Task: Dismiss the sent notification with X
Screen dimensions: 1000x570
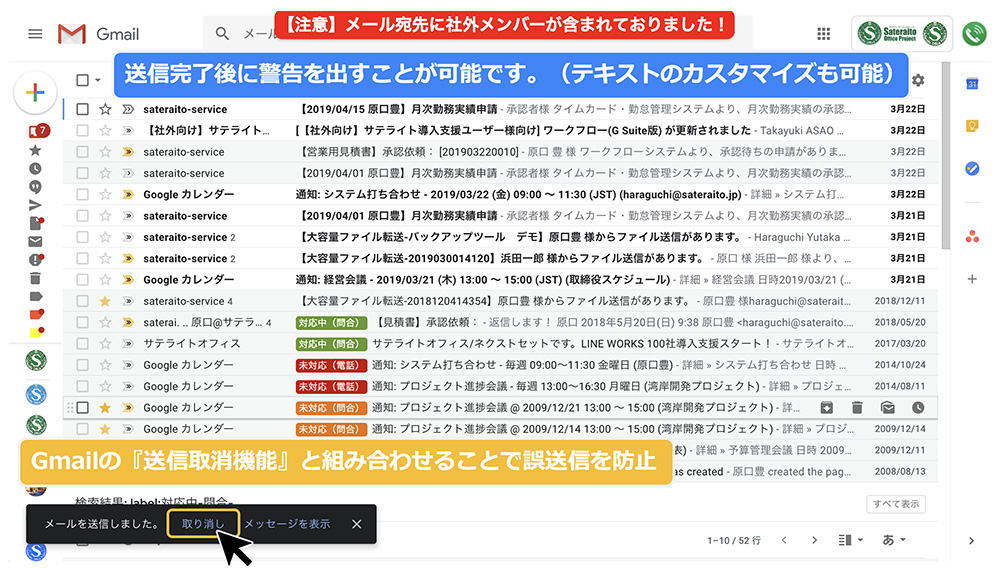Action: point(357,524)
